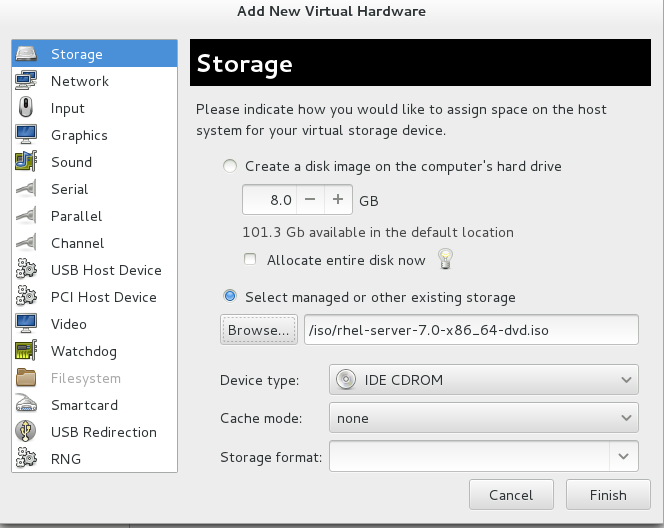Image resolution: width=664 pixels, height=528 pixels.
Task: Choose the Input mouse icon
Action: click(26, 107)
